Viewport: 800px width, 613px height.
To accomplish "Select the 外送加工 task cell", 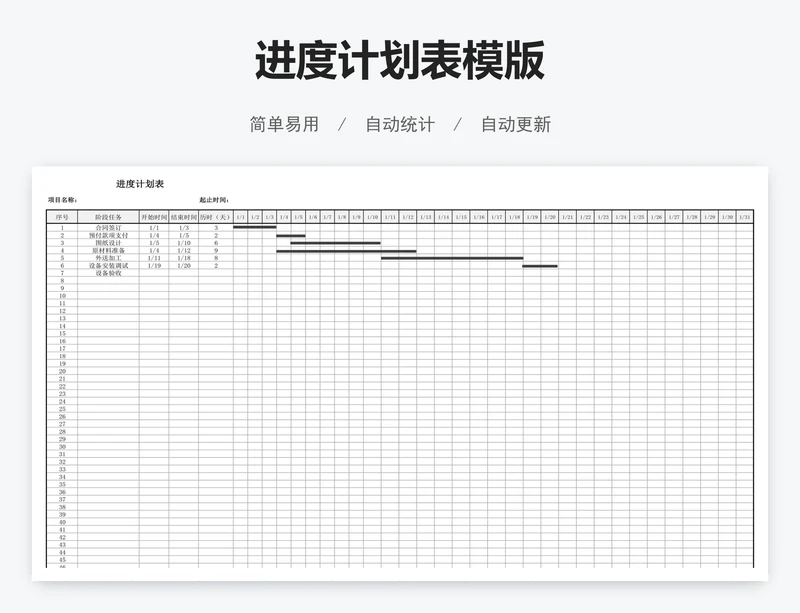I will pyautogui.click(x=108, y=258).
